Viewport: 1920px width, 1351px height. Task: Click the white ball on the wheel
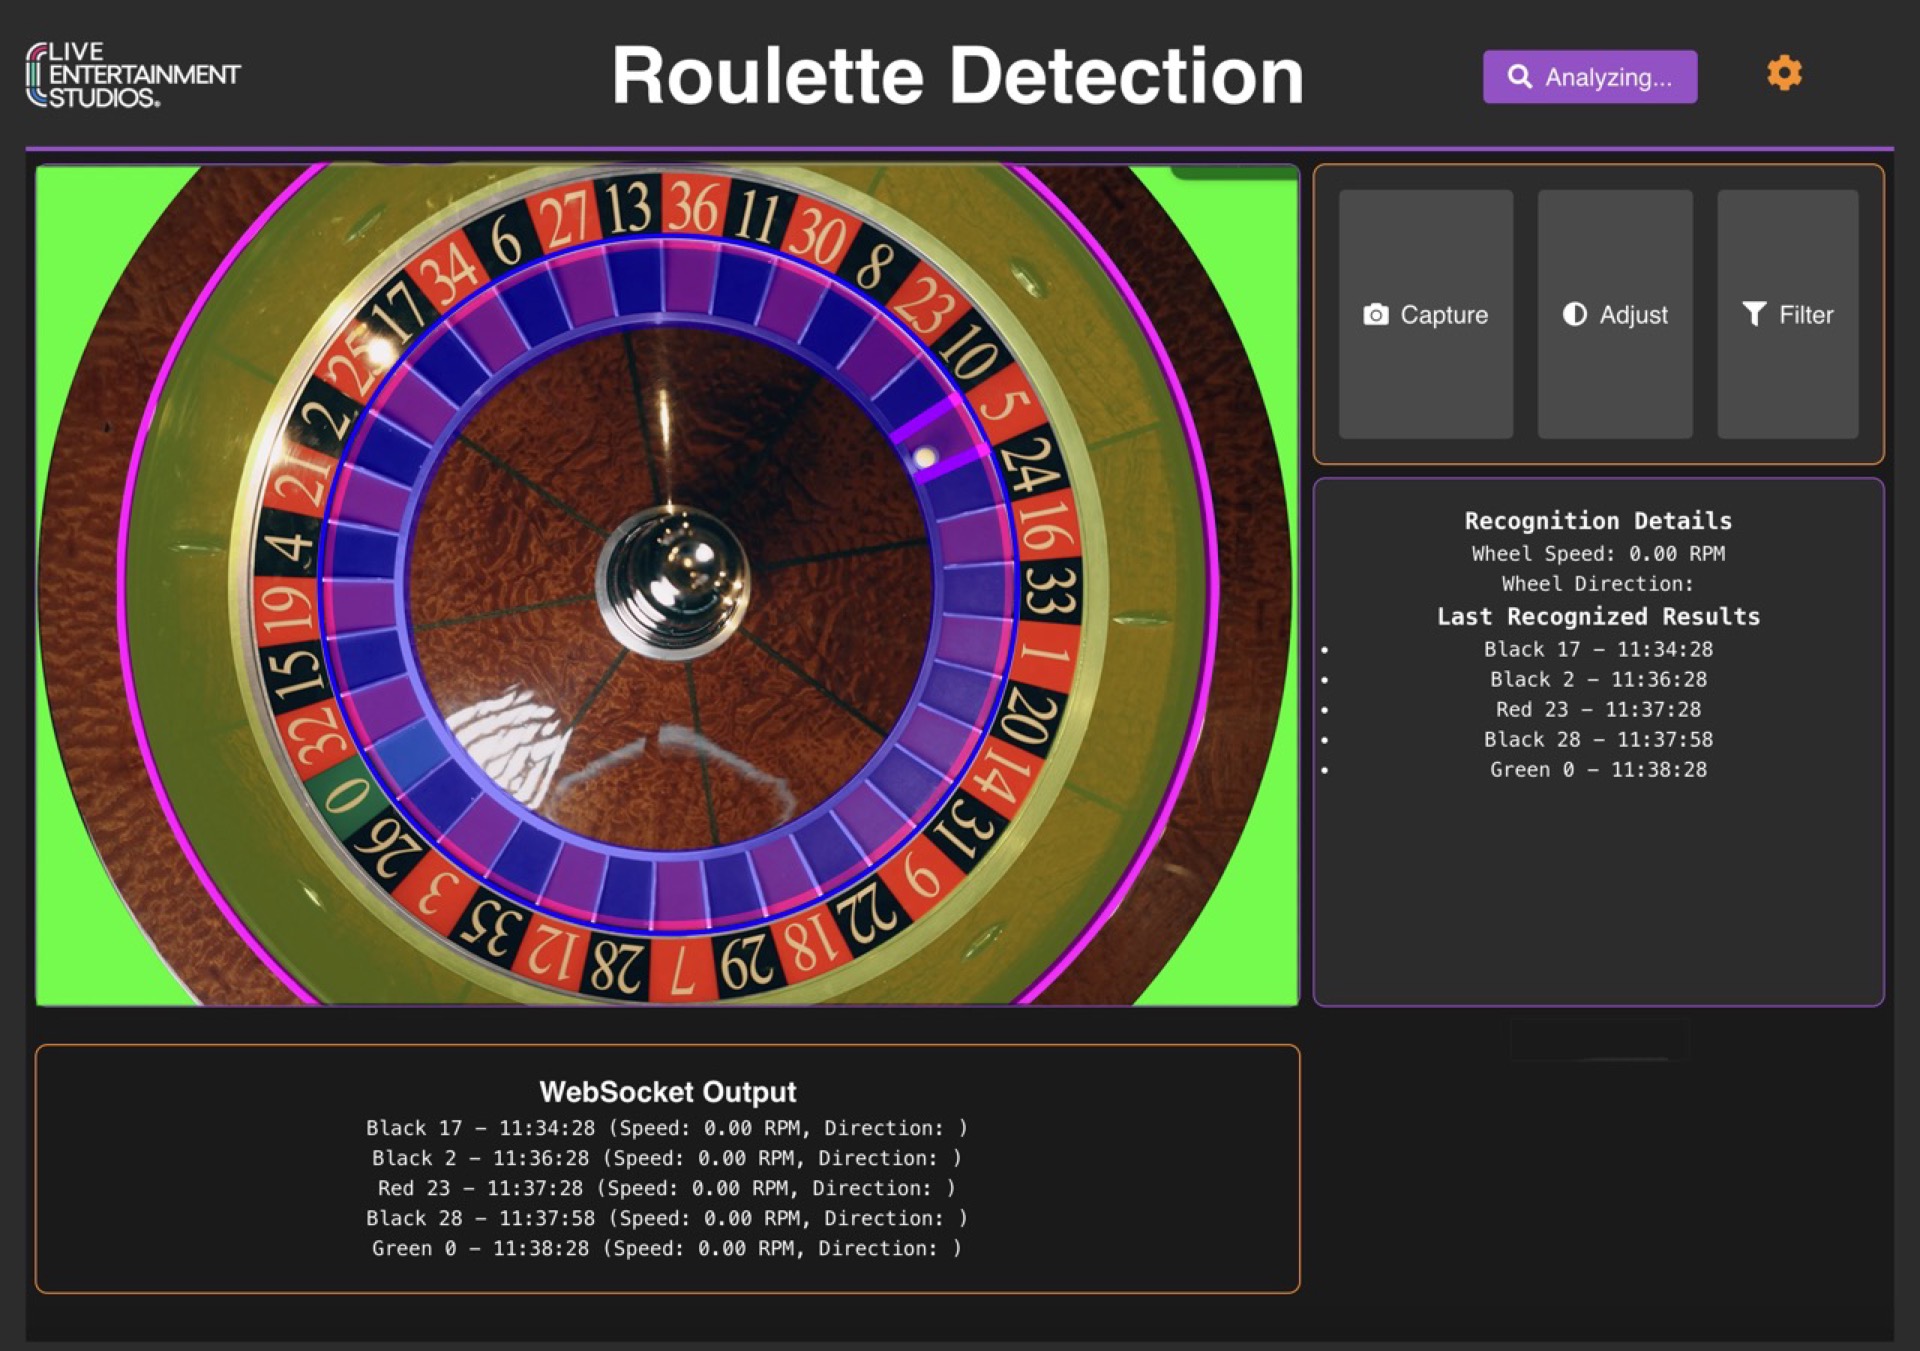tap(925, 457)
